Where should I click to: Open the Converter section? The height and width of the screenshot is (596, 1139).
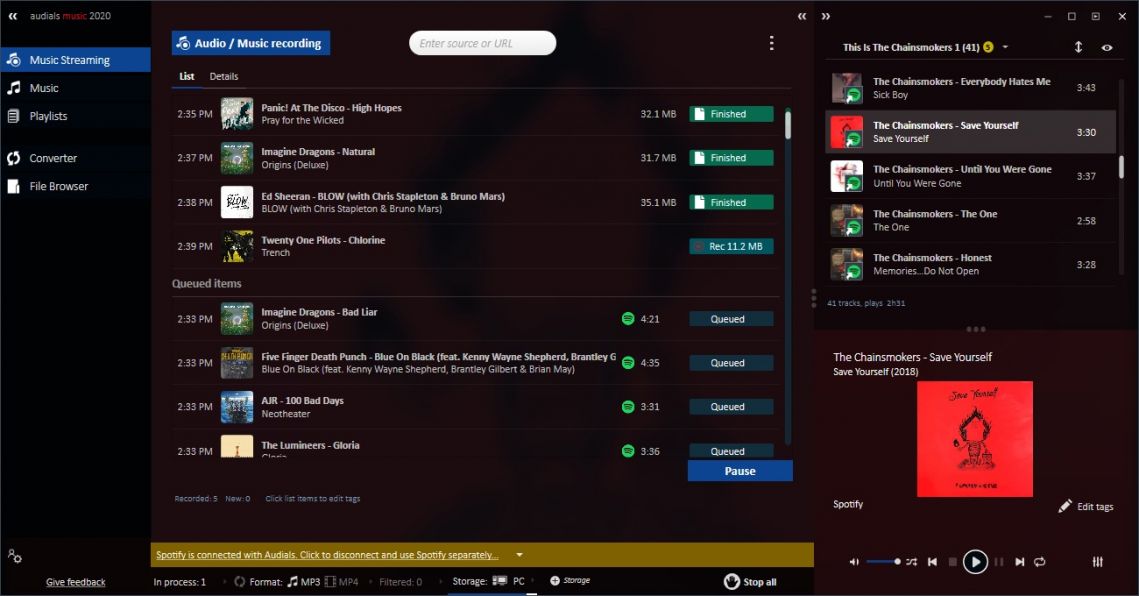click(75, 158)
